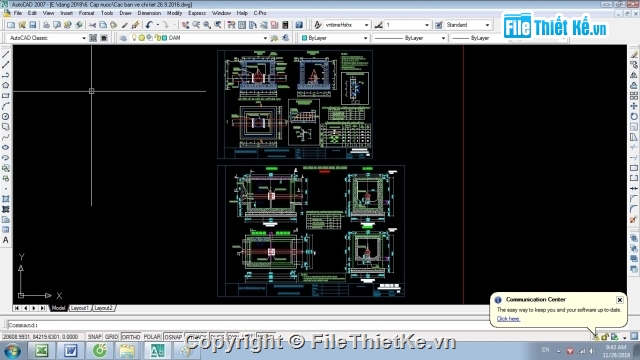This screenshot has width=640, height=360.
Task: Toggle SNAP mode in status bar
Action: click(x=94, y=337)
